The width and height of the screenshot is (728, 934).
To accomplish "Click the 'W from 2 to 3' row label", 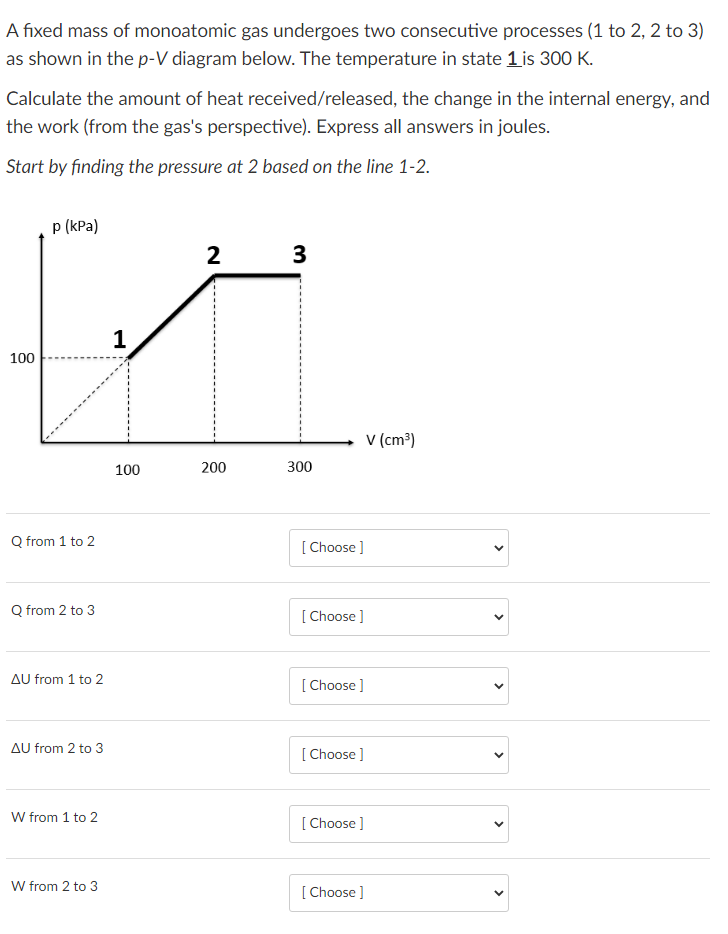I will point(54,886).
